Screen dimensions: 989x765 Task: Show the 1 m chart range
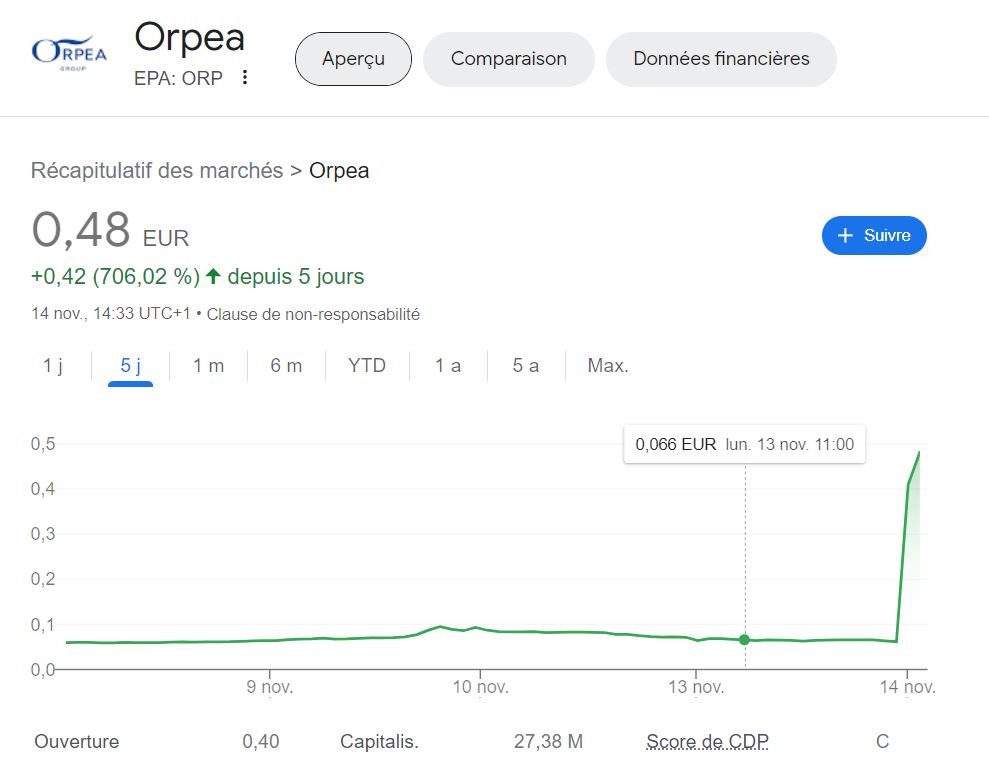point(208,366)
